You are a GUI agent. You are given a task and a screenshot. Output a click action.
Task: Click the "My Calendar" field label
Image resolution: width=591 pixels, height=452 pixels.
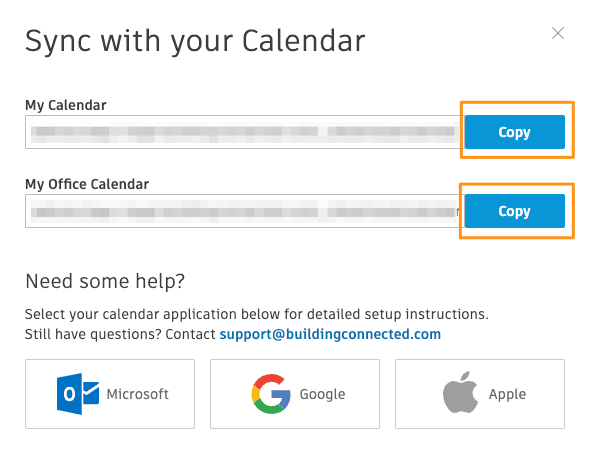point(66,105)
